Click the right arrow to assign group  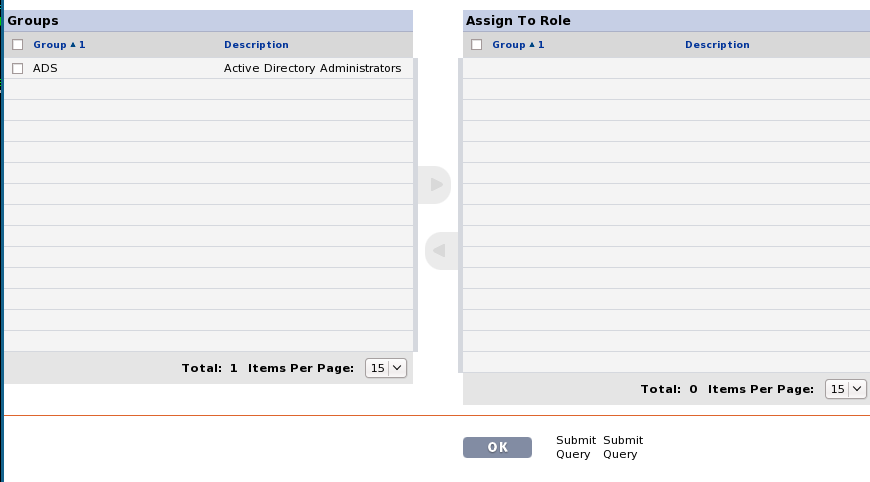tap(434, 185)
